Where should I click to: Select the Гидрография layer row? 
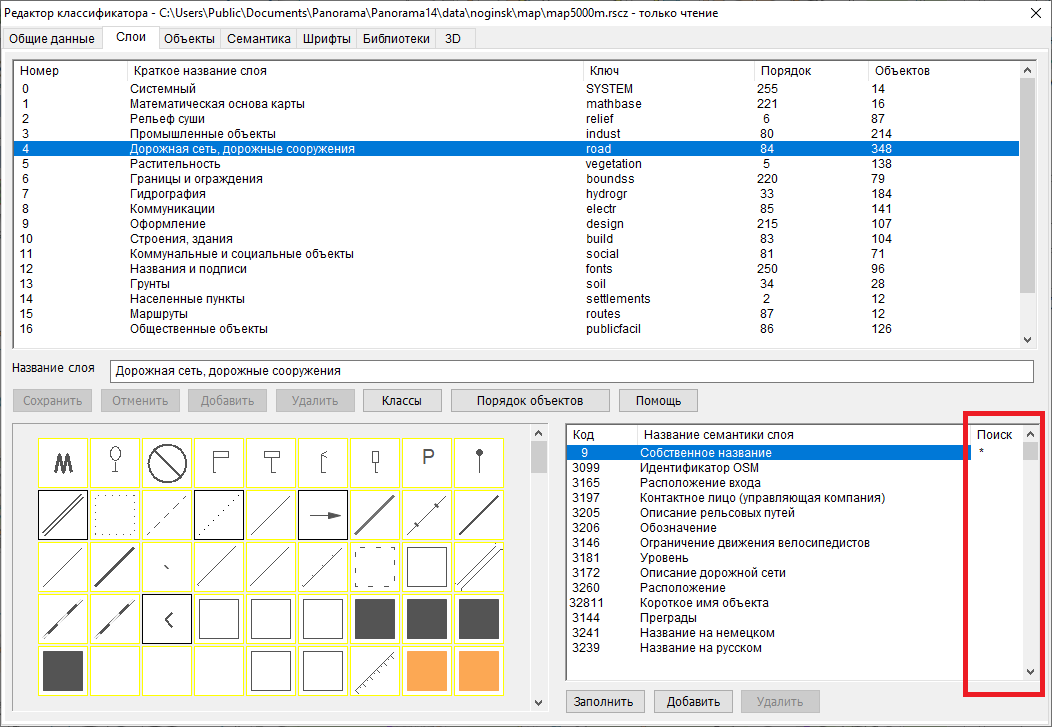168,194
